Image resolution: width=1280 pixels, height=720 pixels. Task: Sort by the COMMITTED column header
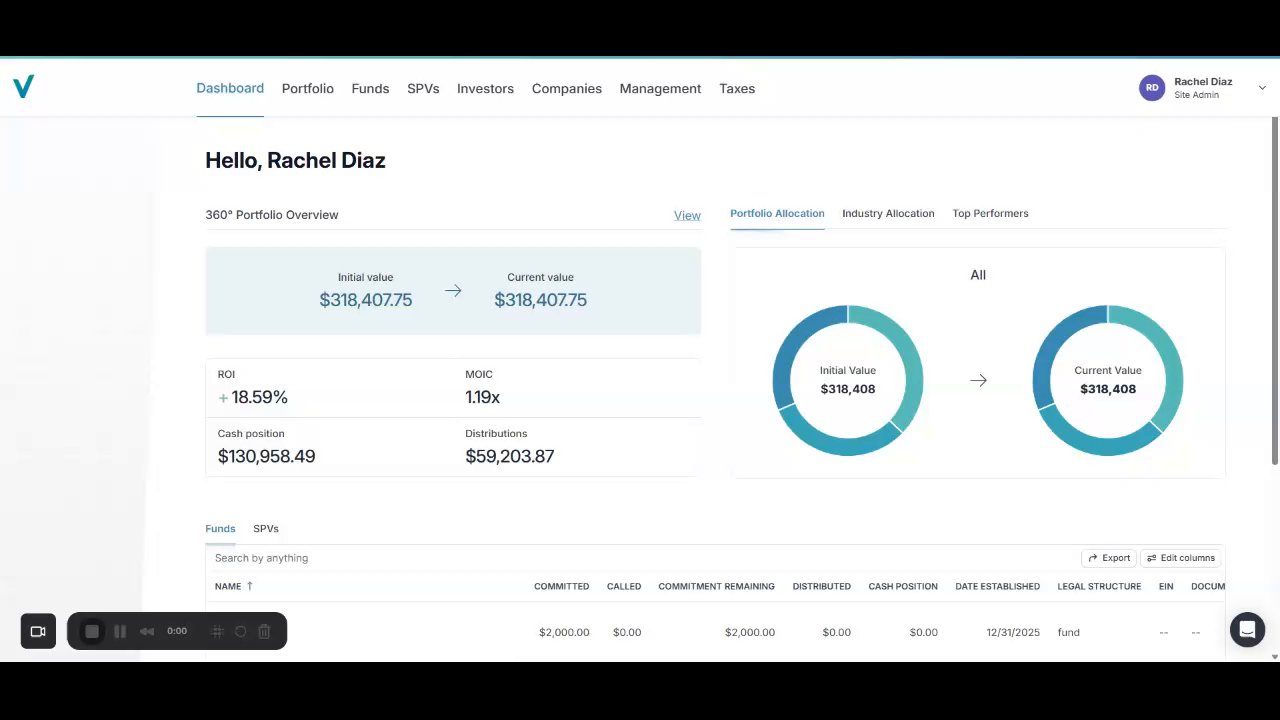click(561, 586)
